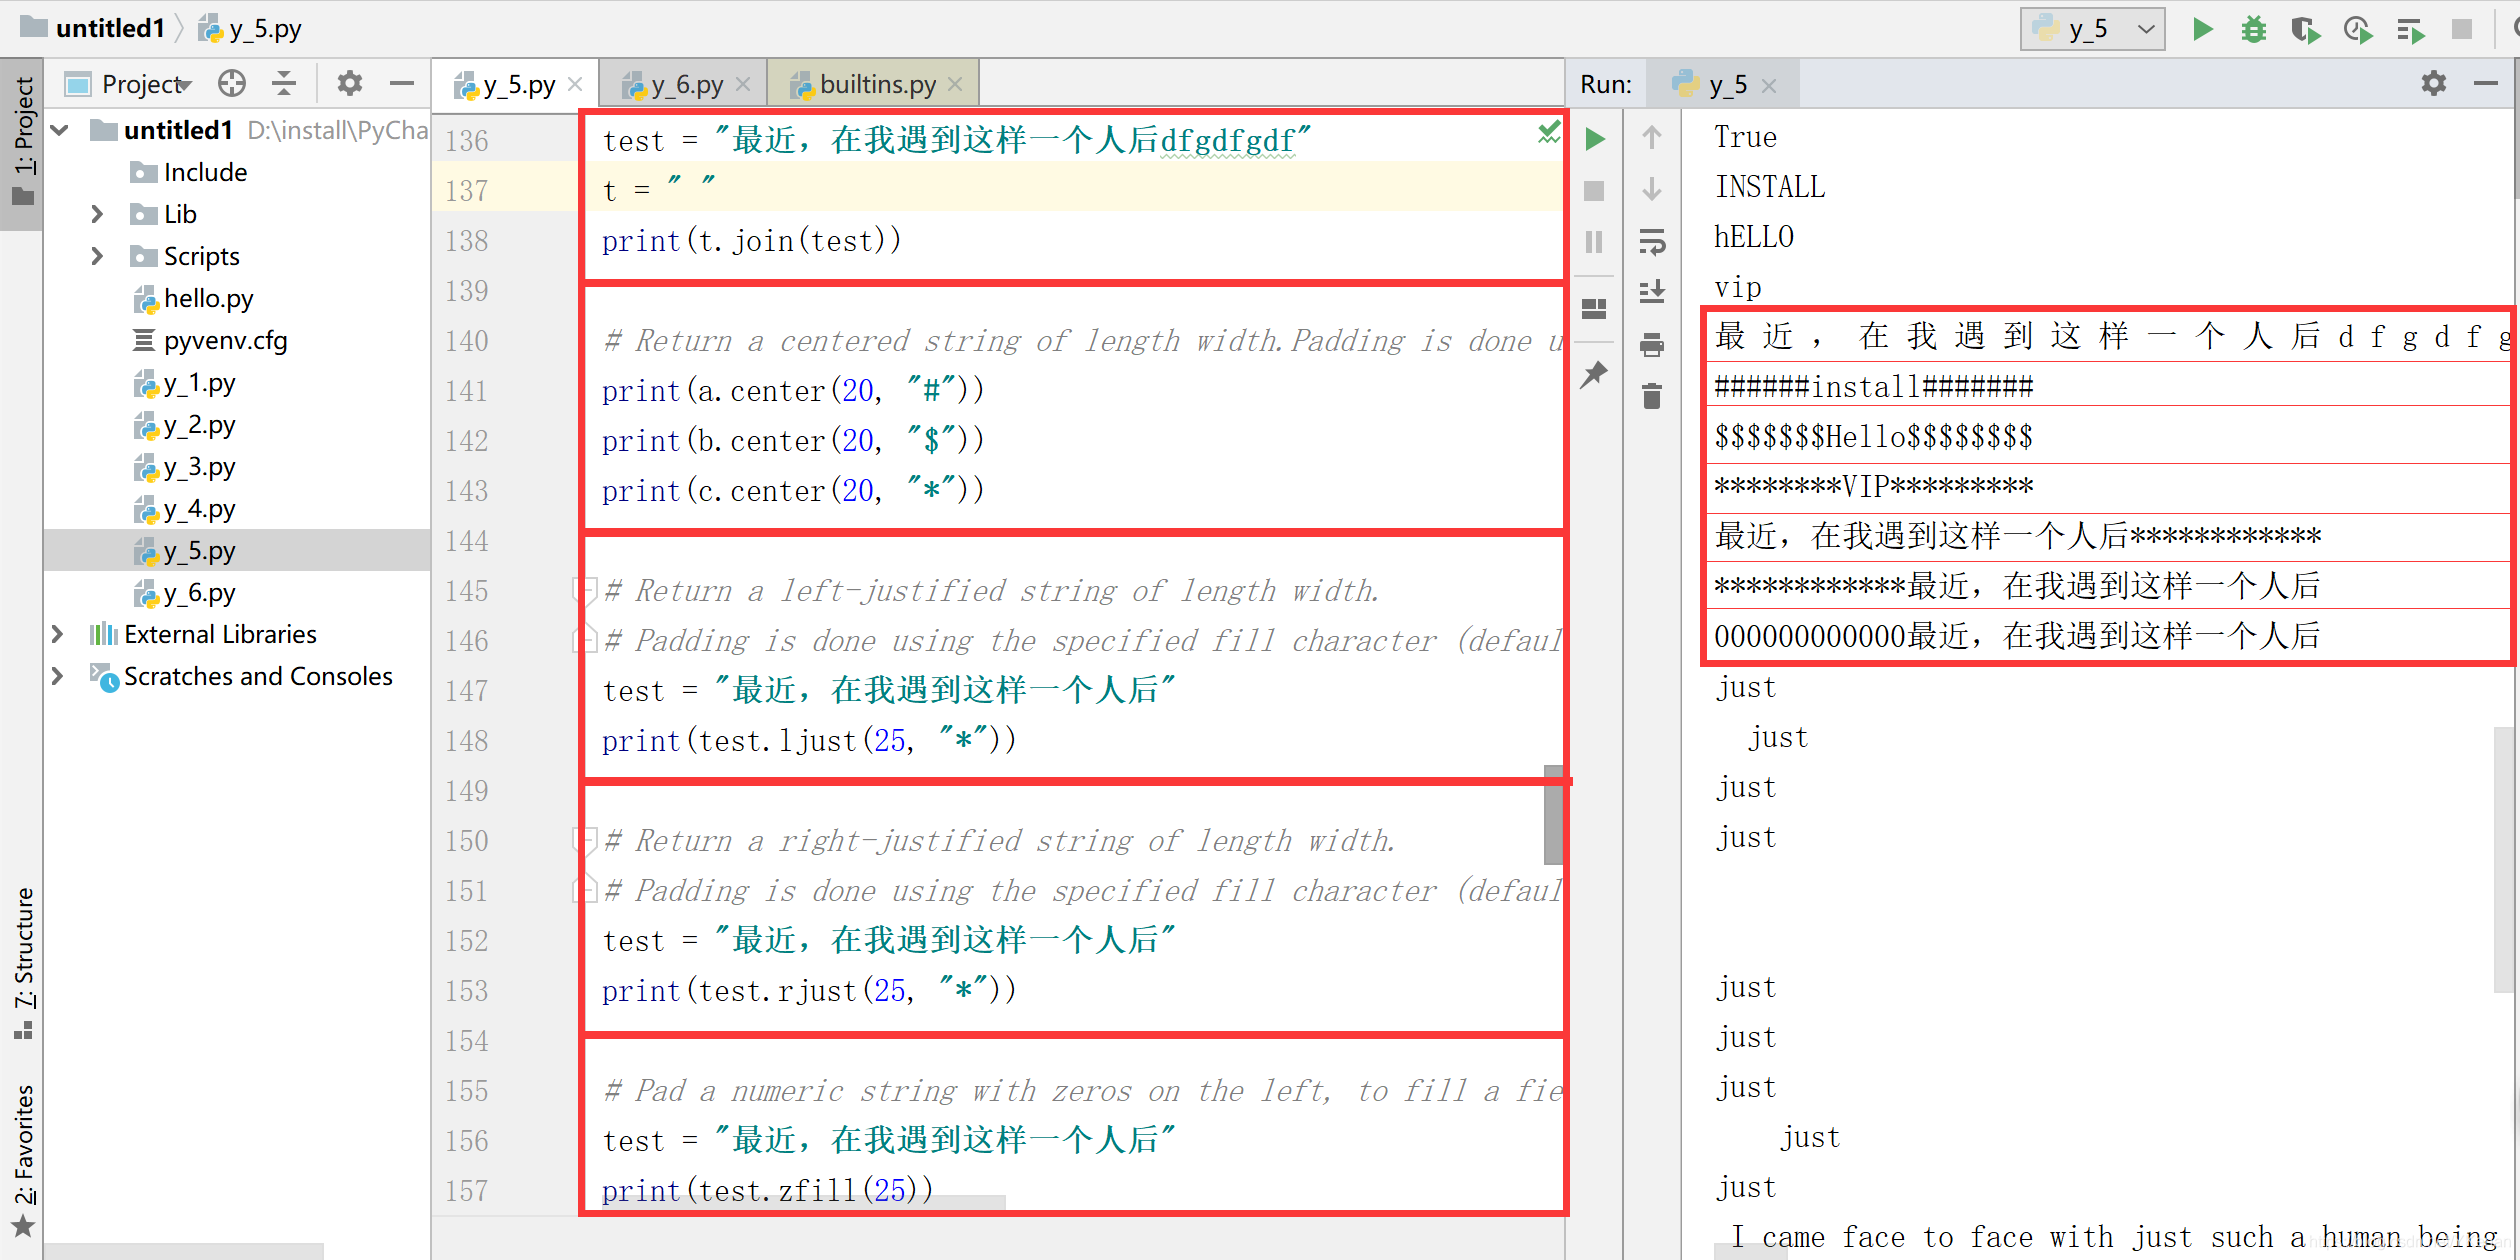Image resolution: width=2520 pixels, height=1260 pixels.
Task: Expand the Lib folder in project tree
Action: pyautogui.click(x=97, y=214)
